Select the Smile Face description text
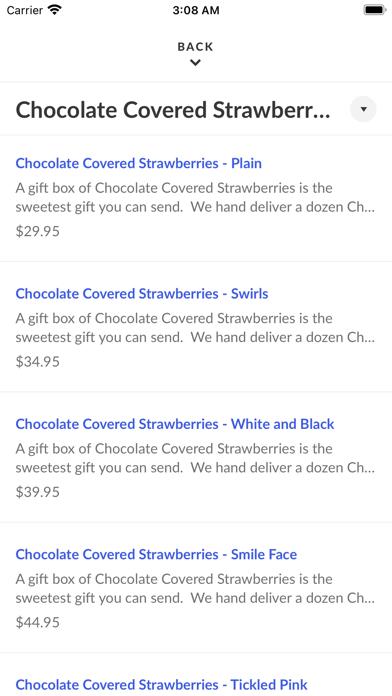Screen dimensions: 392x696 (x=195, y=588)
